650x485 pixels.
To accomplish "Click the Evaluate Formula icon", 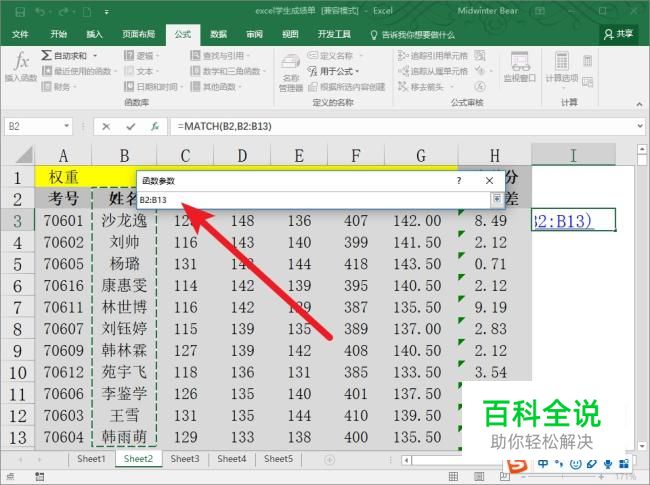I will point(480,87).
